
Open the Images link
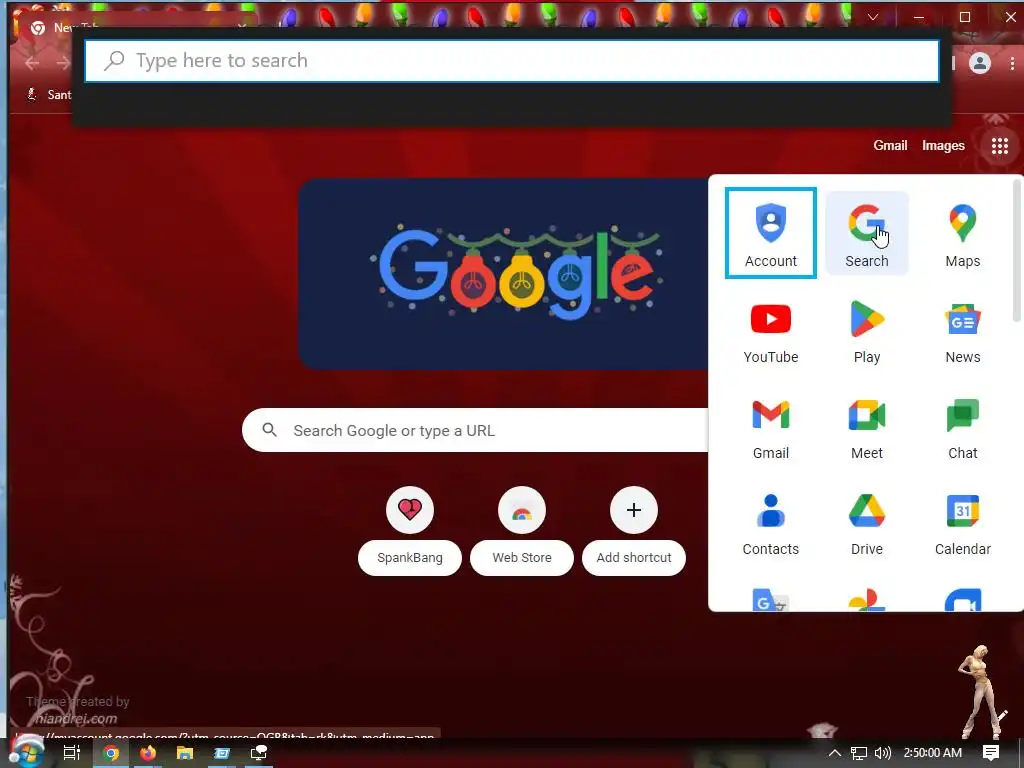coord(943,146)
